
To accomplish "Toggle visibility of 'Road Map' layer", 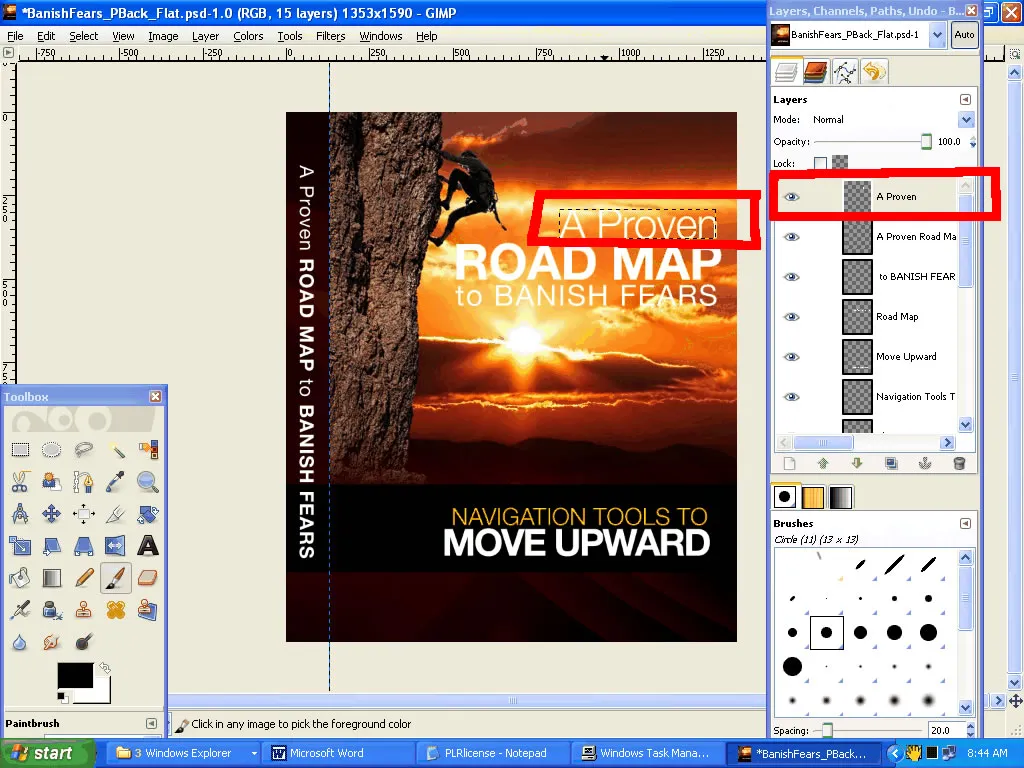I will [792, 317].
